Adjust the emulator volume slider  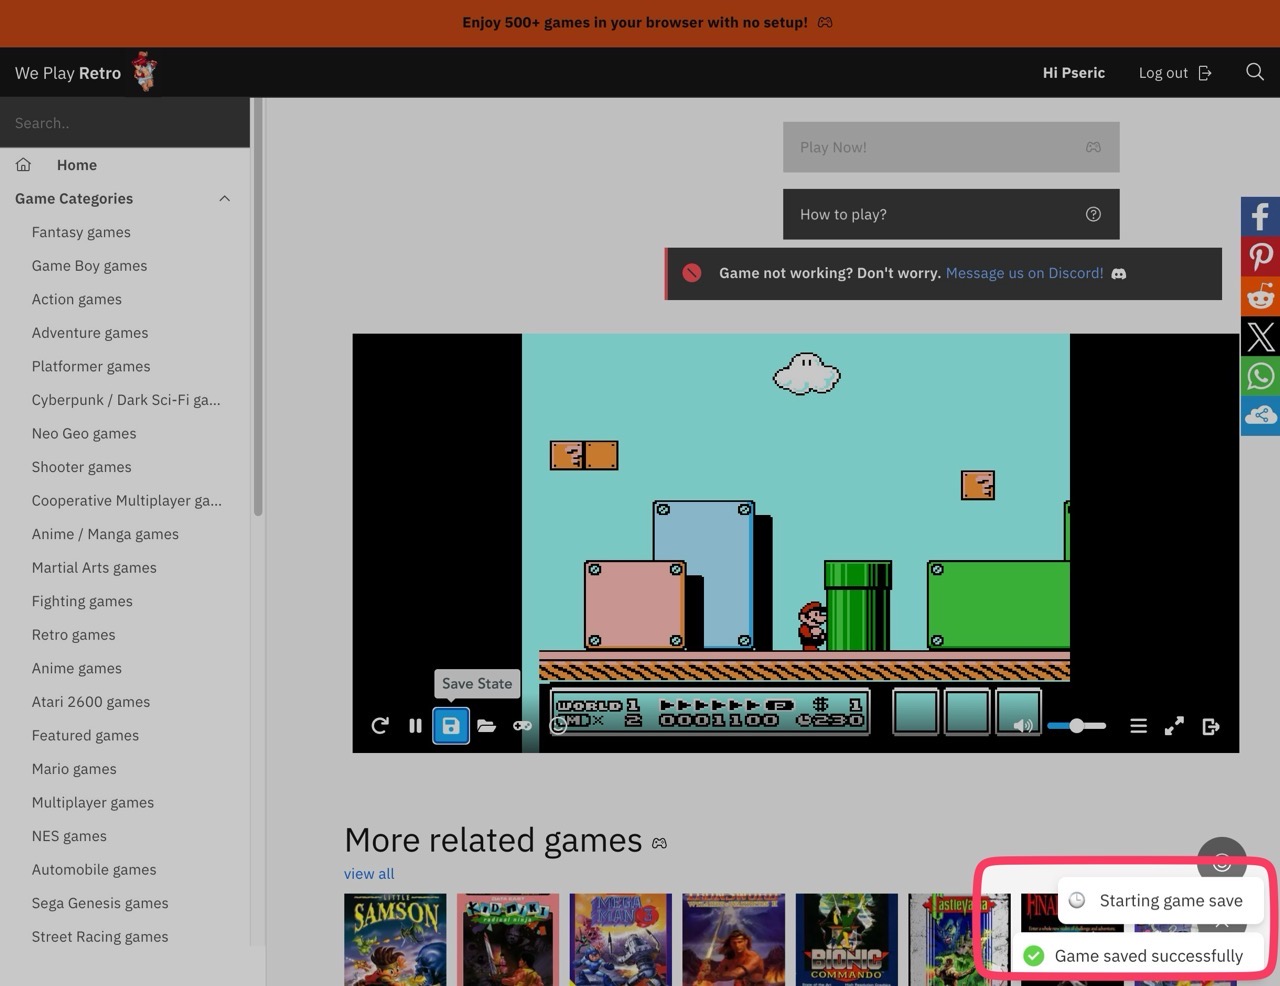click(x=1077, y=726)
